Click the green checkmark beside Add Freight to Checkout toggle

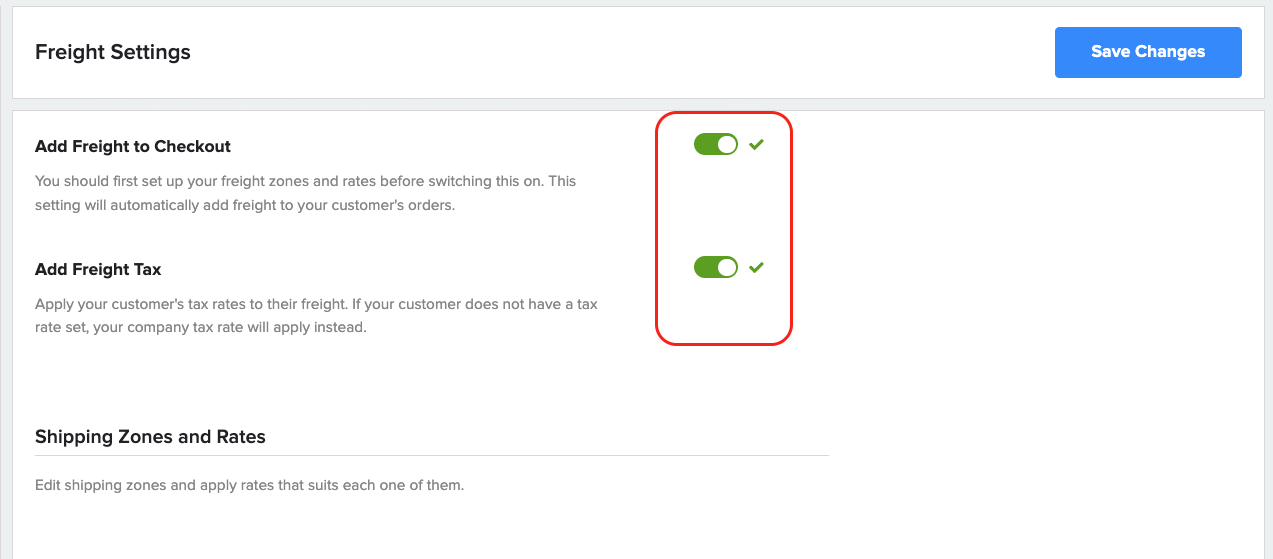(x=757, y=145)
